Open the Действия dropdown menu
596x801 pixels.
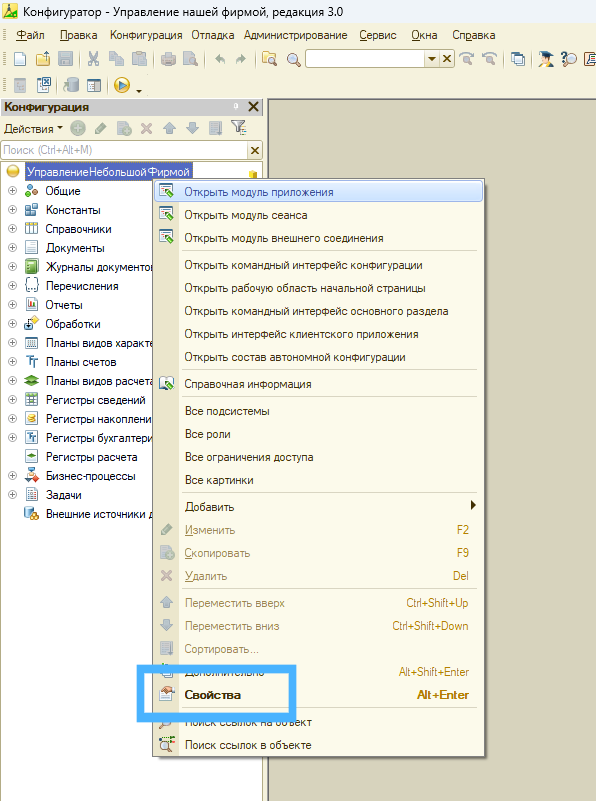tap(33, 129)
